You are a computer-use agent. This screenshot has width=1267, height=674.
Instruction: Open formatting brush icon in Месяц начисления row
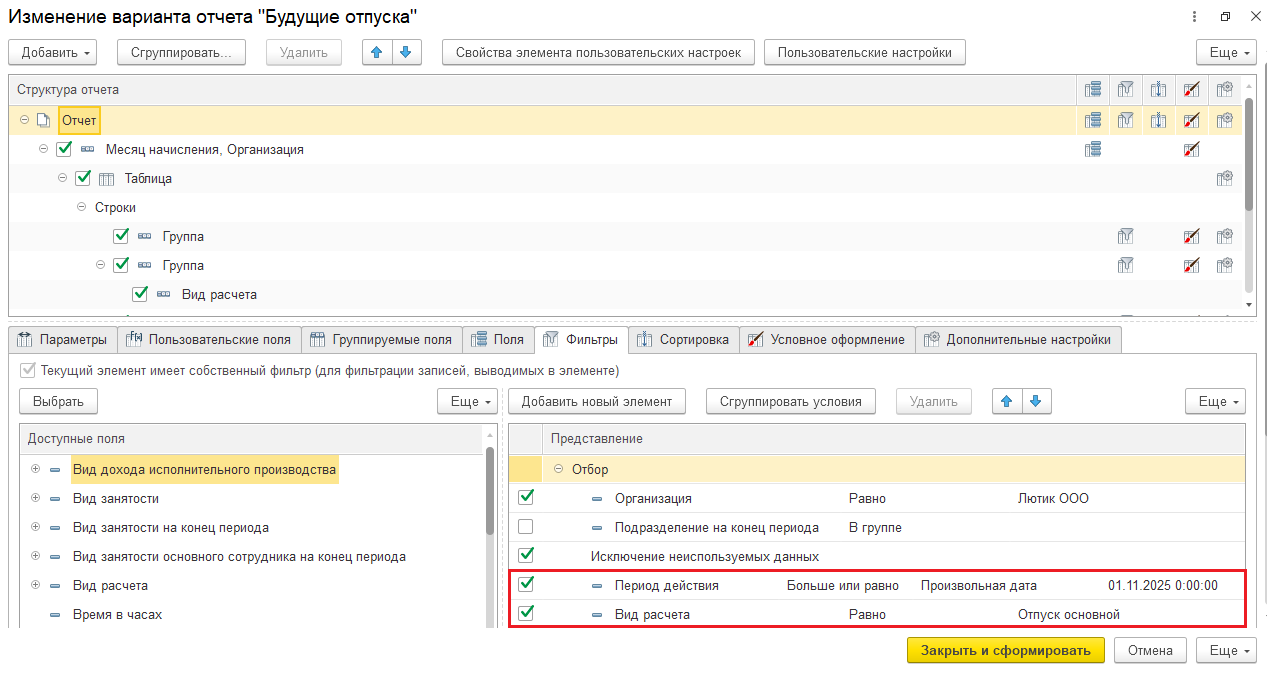pos(1191,149)
